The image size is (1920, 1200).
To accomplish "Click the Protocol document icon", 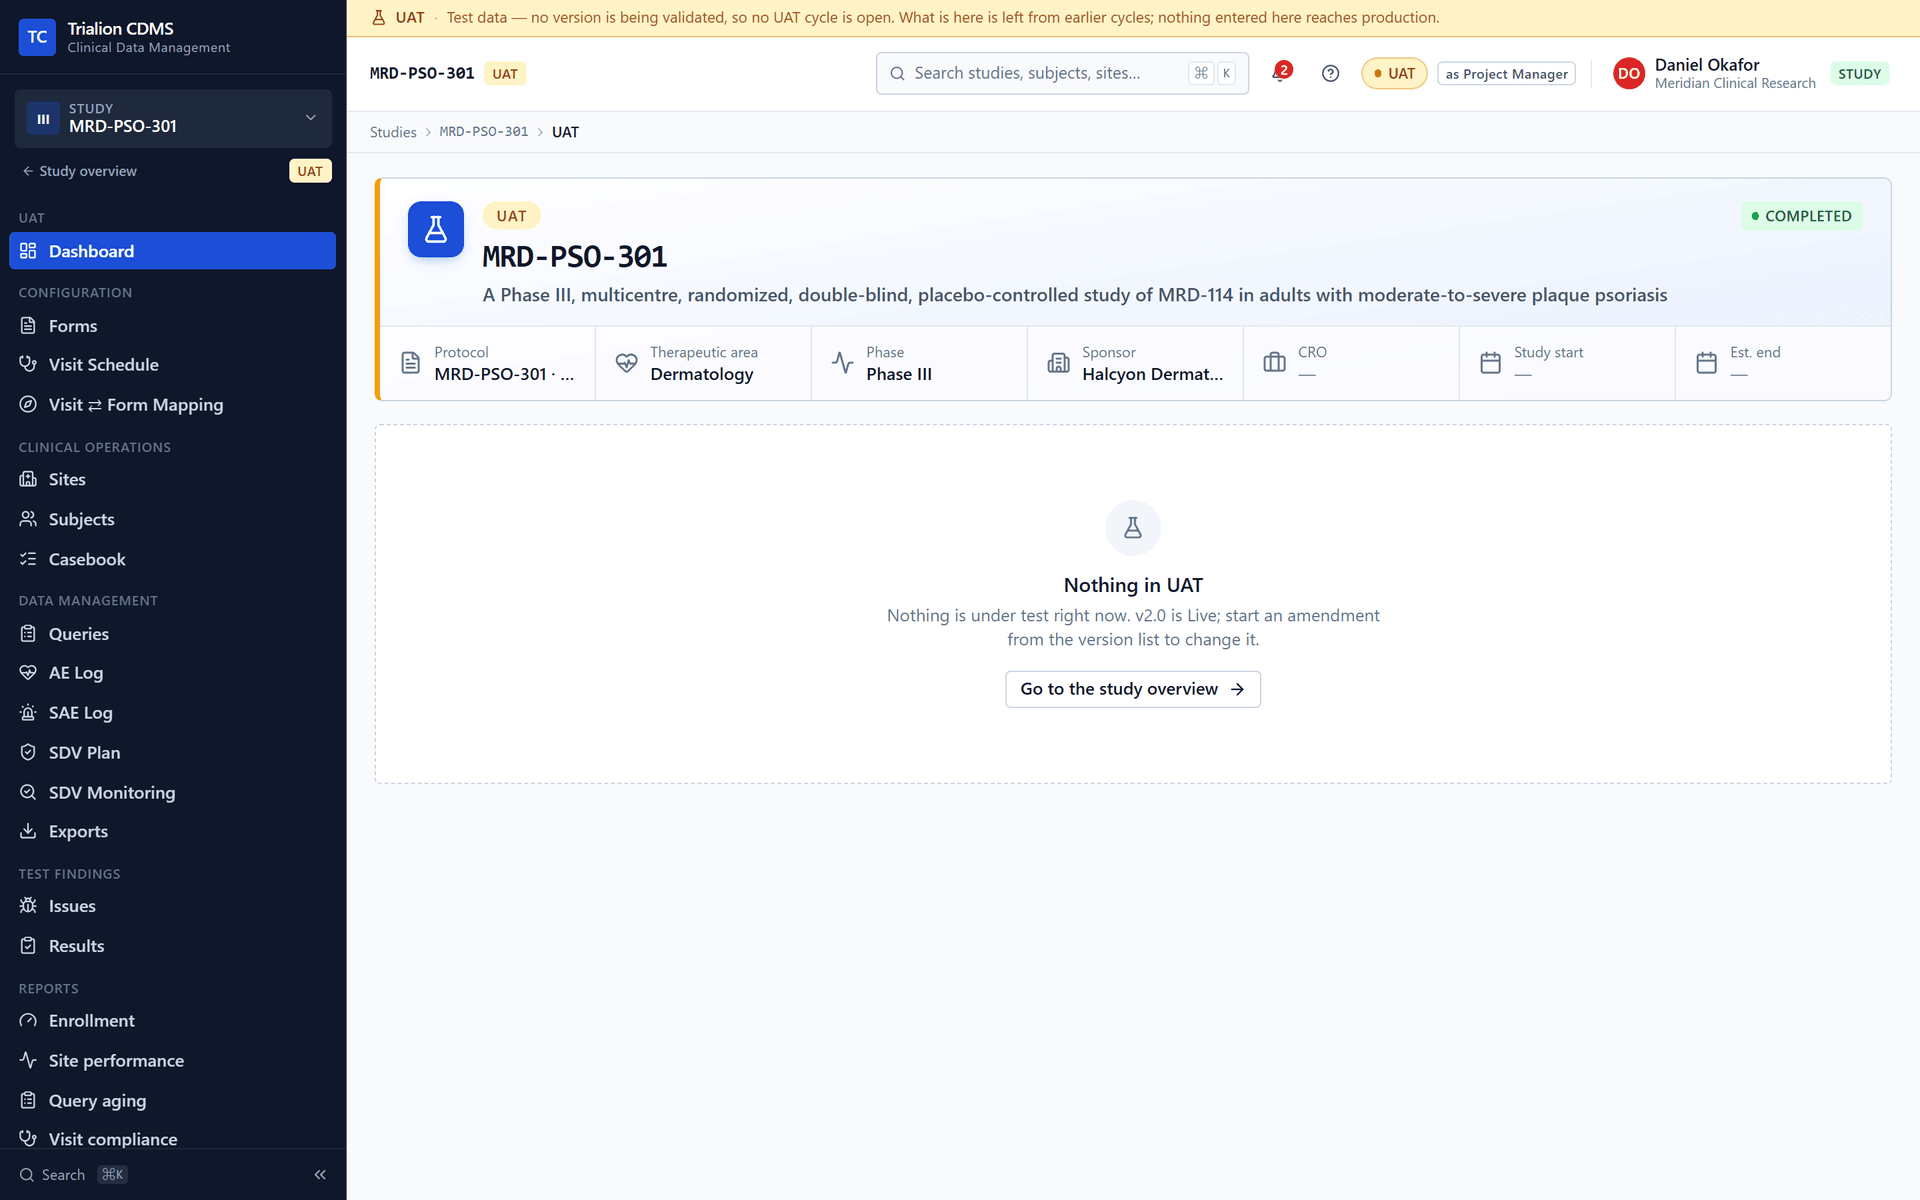I will [410, 363].
